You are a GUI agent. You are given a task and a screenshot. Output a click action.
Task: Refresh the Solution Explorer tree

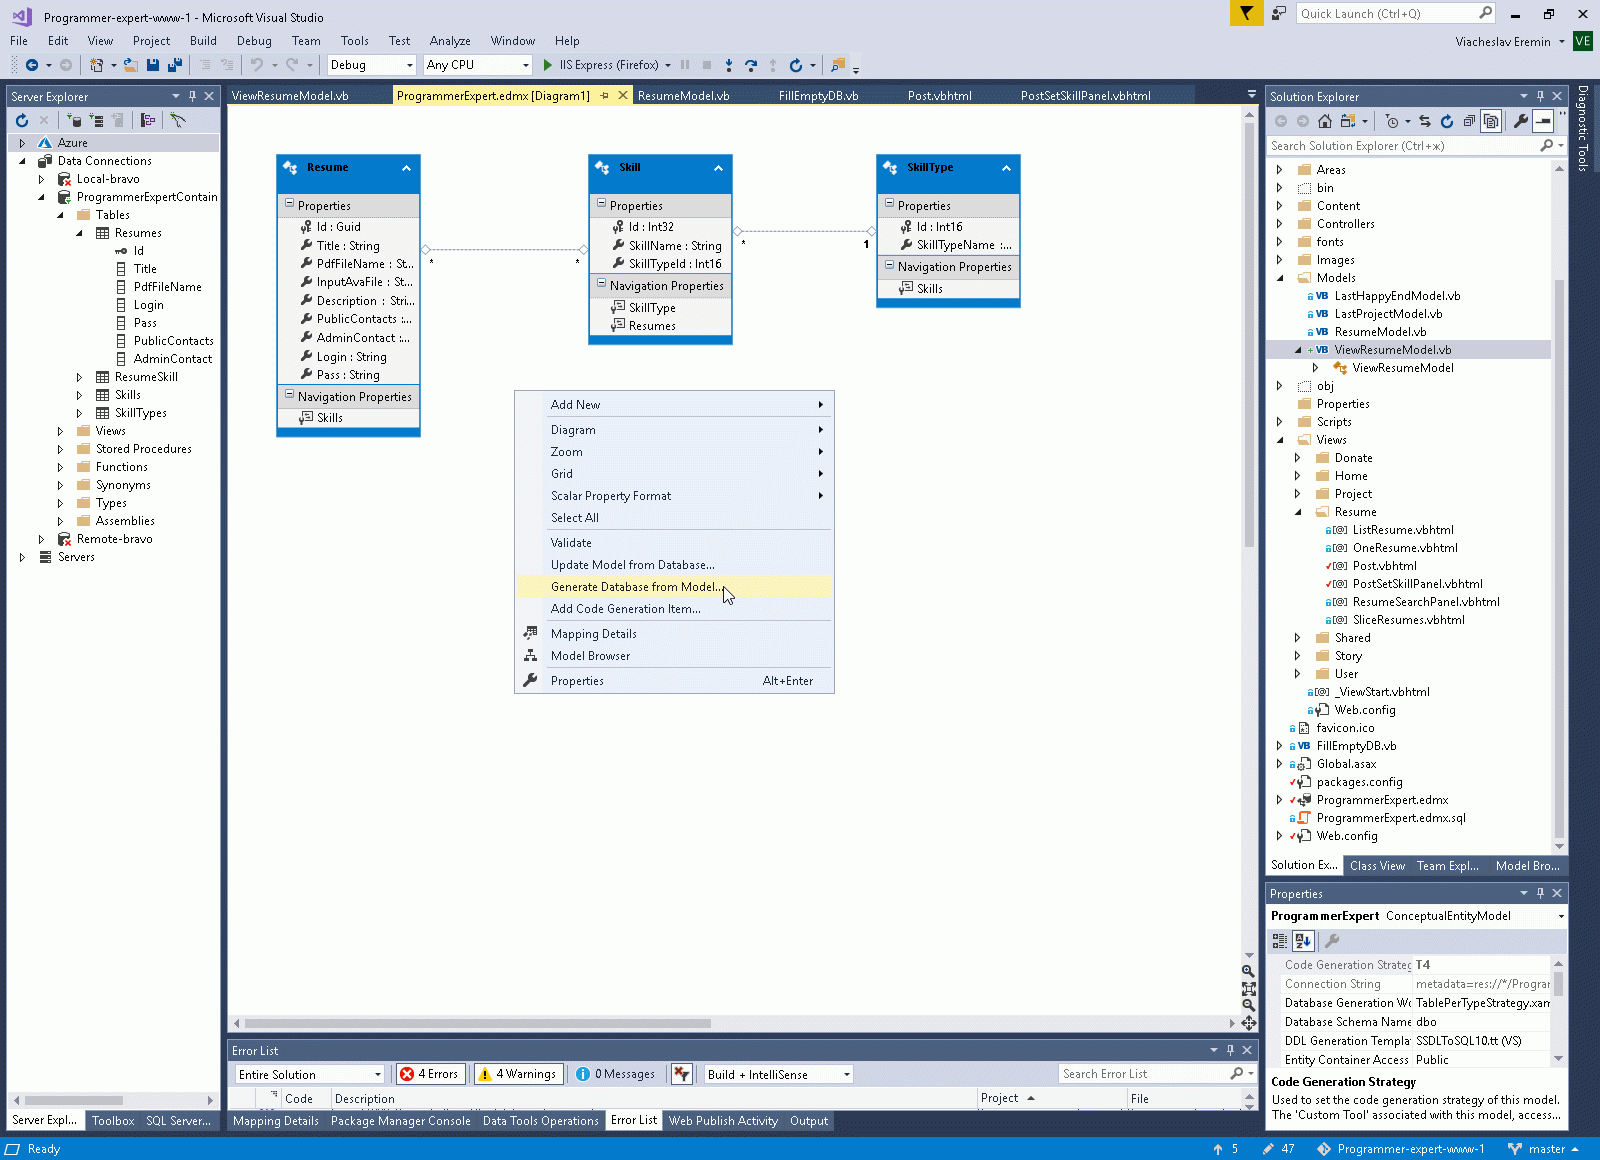pos(1447,121)
